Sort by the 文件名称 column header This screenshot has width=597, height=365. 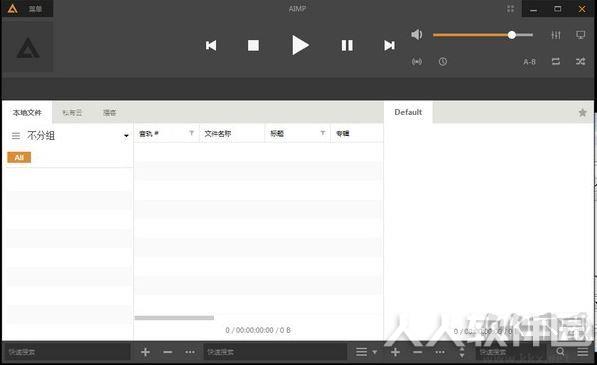pyautogui.click(x=218, y=134)
